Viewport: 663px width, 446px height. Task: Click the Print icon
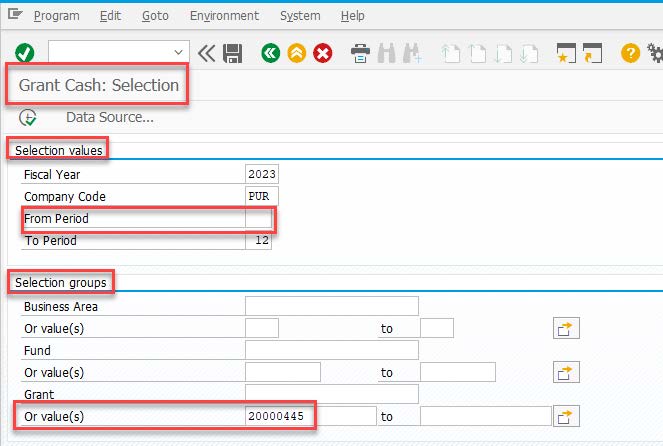[360, 54]
